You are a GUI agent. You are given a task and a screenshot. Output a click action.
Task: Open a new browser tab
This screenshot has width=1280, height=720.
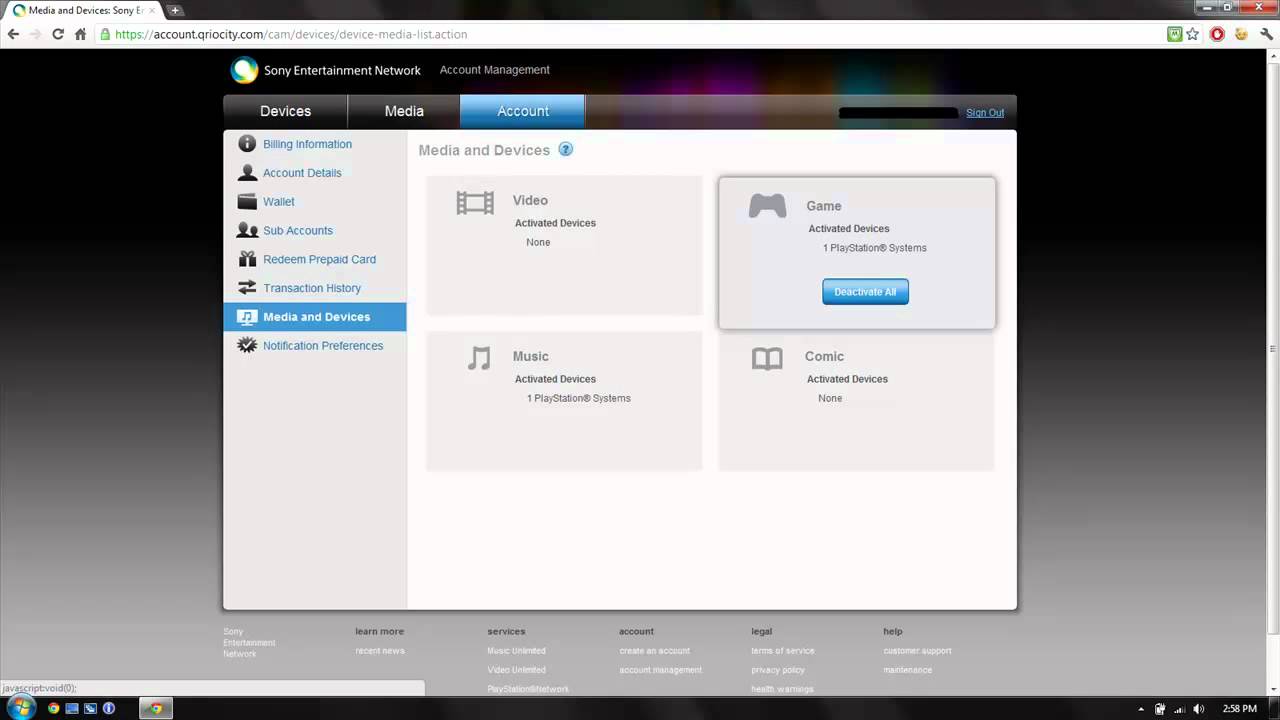(175, 10)
